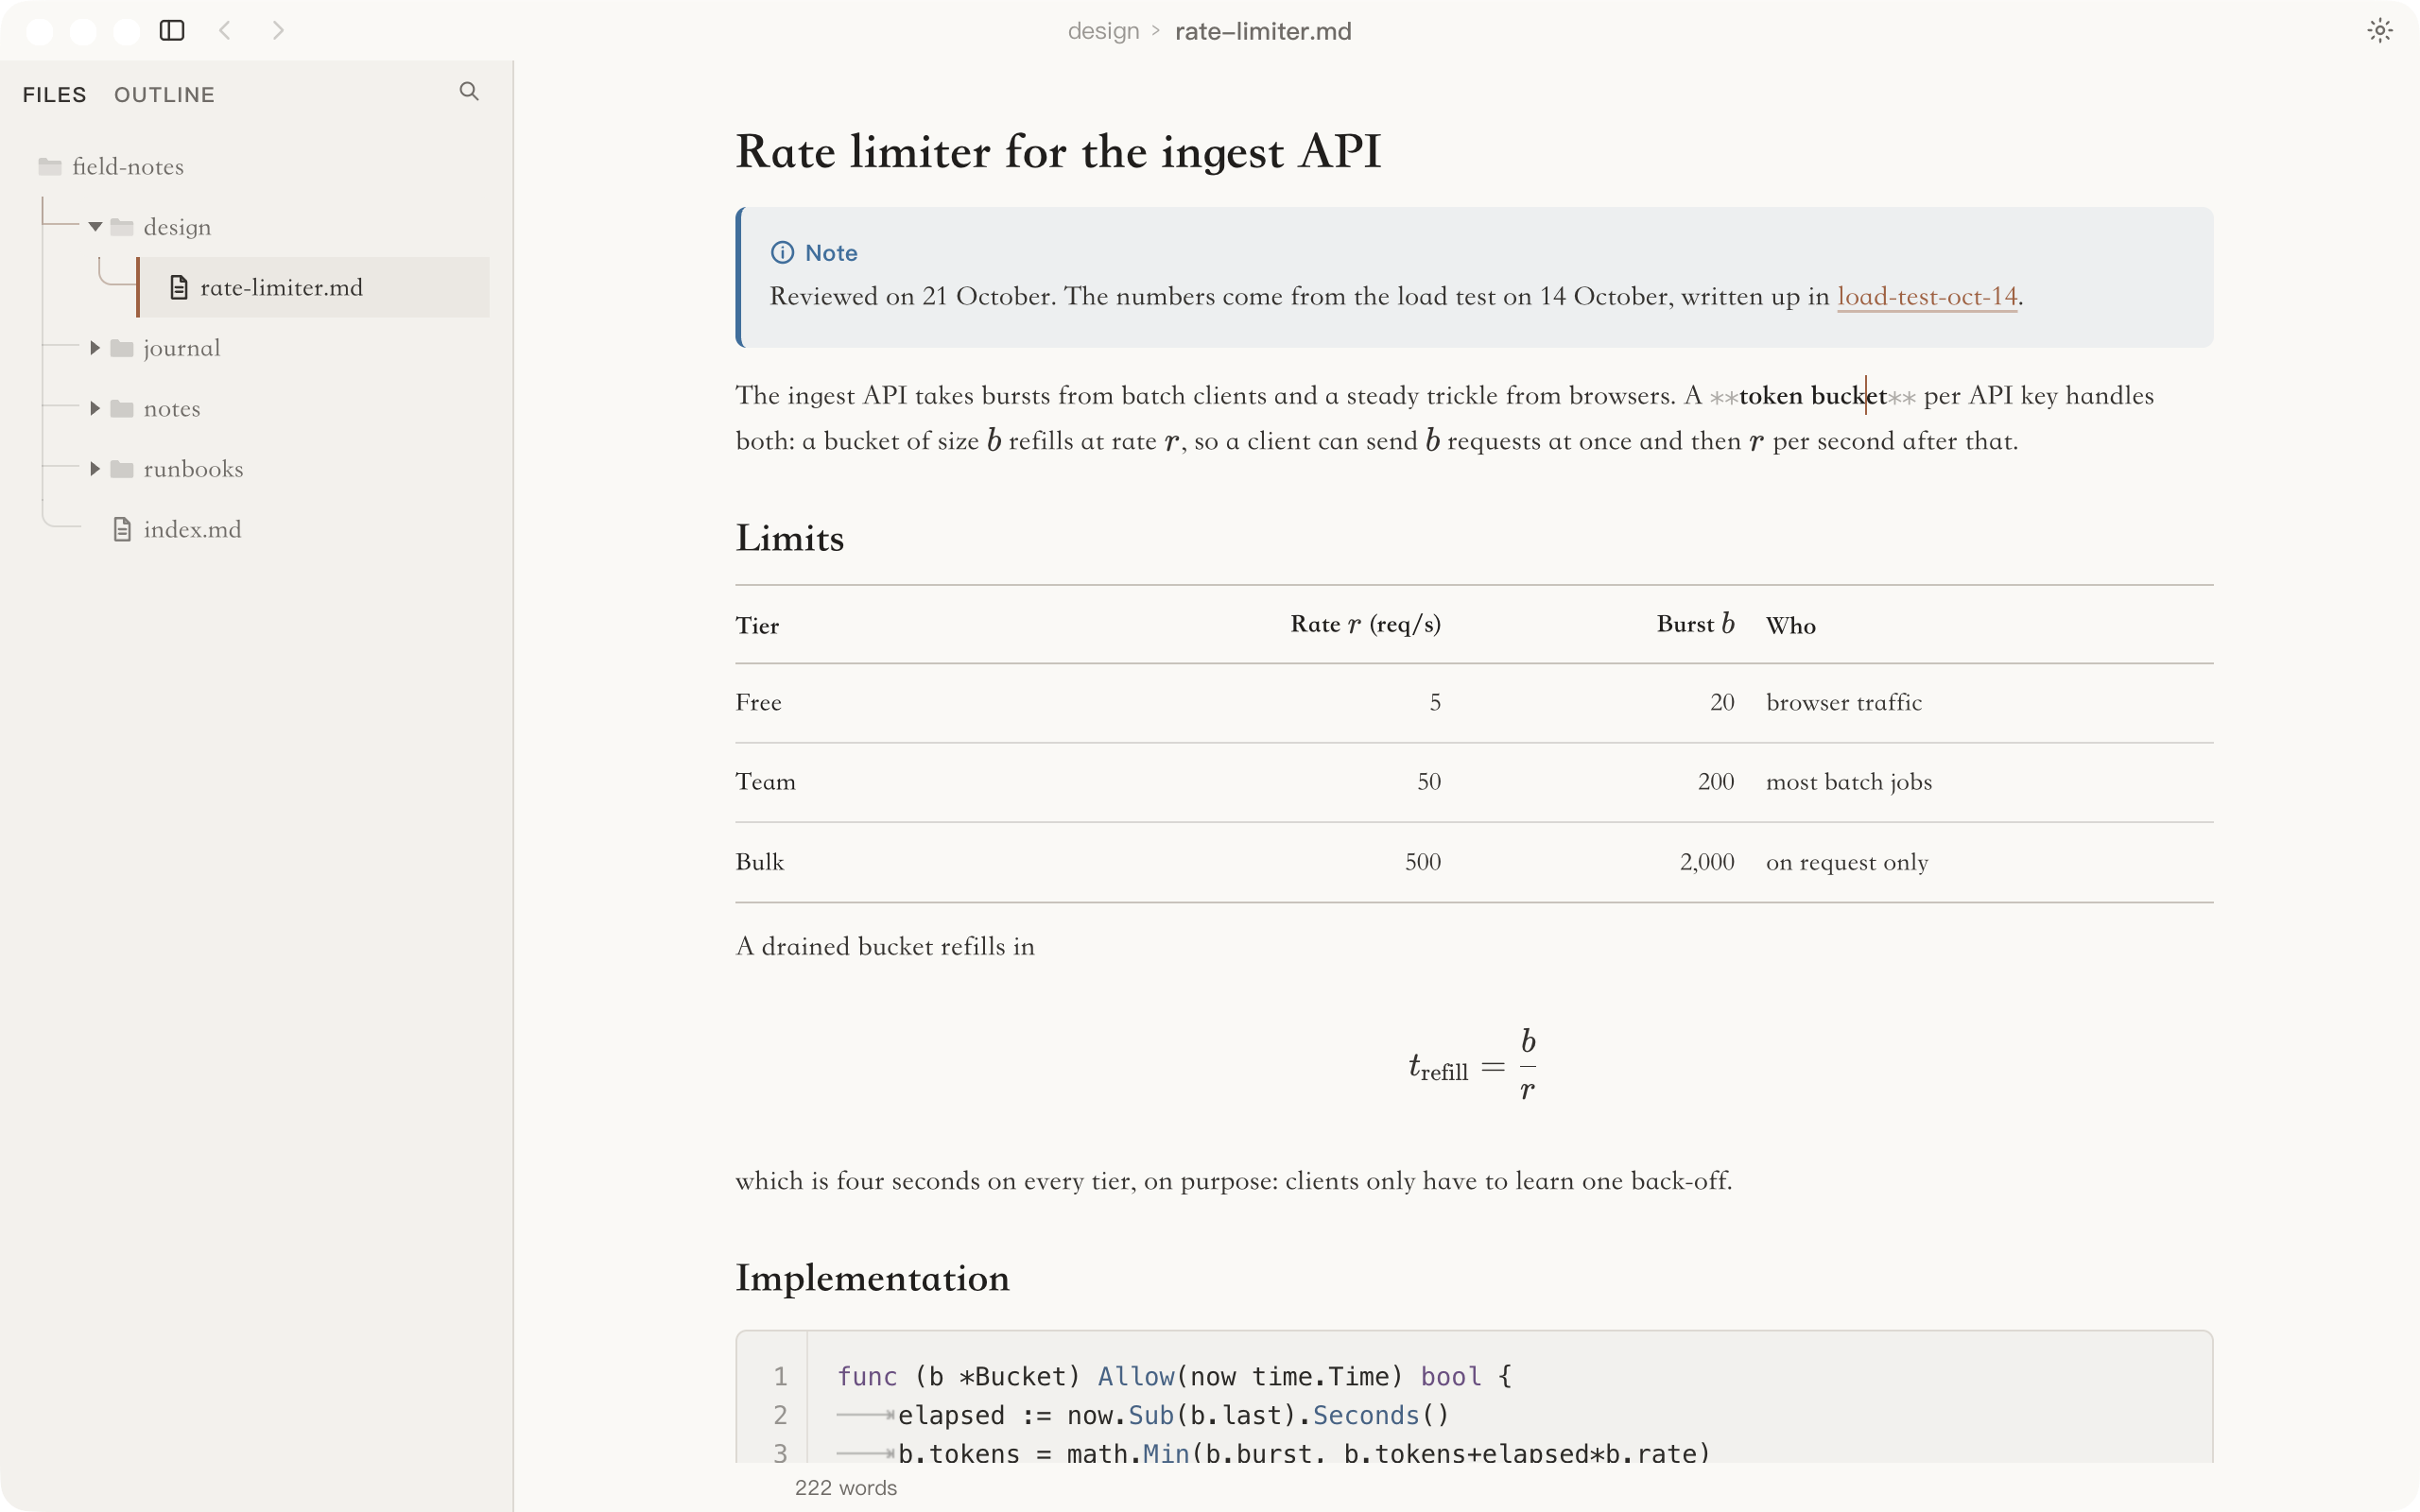Click the field-notes root folder icon
This screenshot has height=1512, width=2420.
(x=50, y=166)
